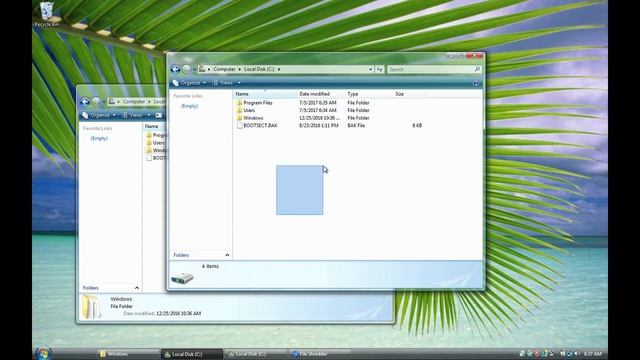Open the address bar history dropdown

[370, 69]
